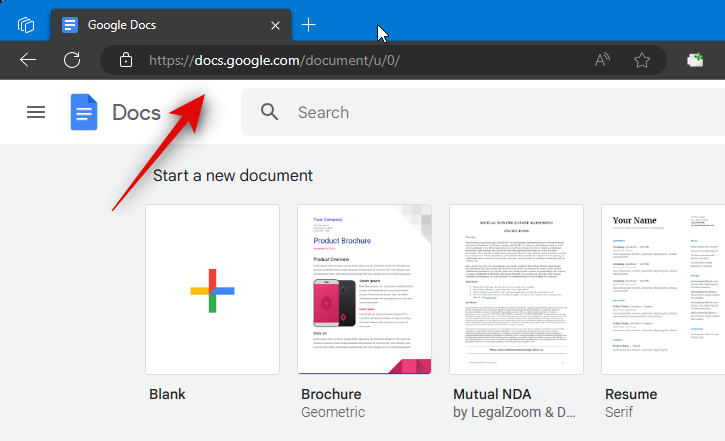Open the Mutual NDA template thumbnail
Viewport: 725px width, 441px height.
(x=516, y=289)
